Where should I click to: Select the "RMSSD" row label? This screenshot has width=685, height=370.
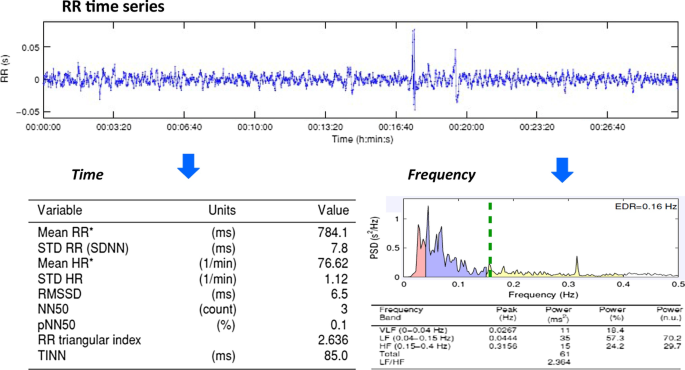[x=59, y=294]
